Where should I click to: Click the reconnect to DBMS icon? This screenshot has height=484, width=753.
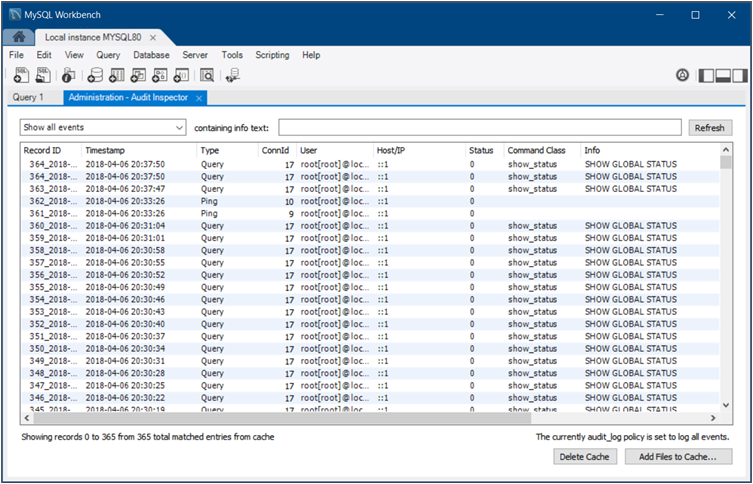point(232,75)
